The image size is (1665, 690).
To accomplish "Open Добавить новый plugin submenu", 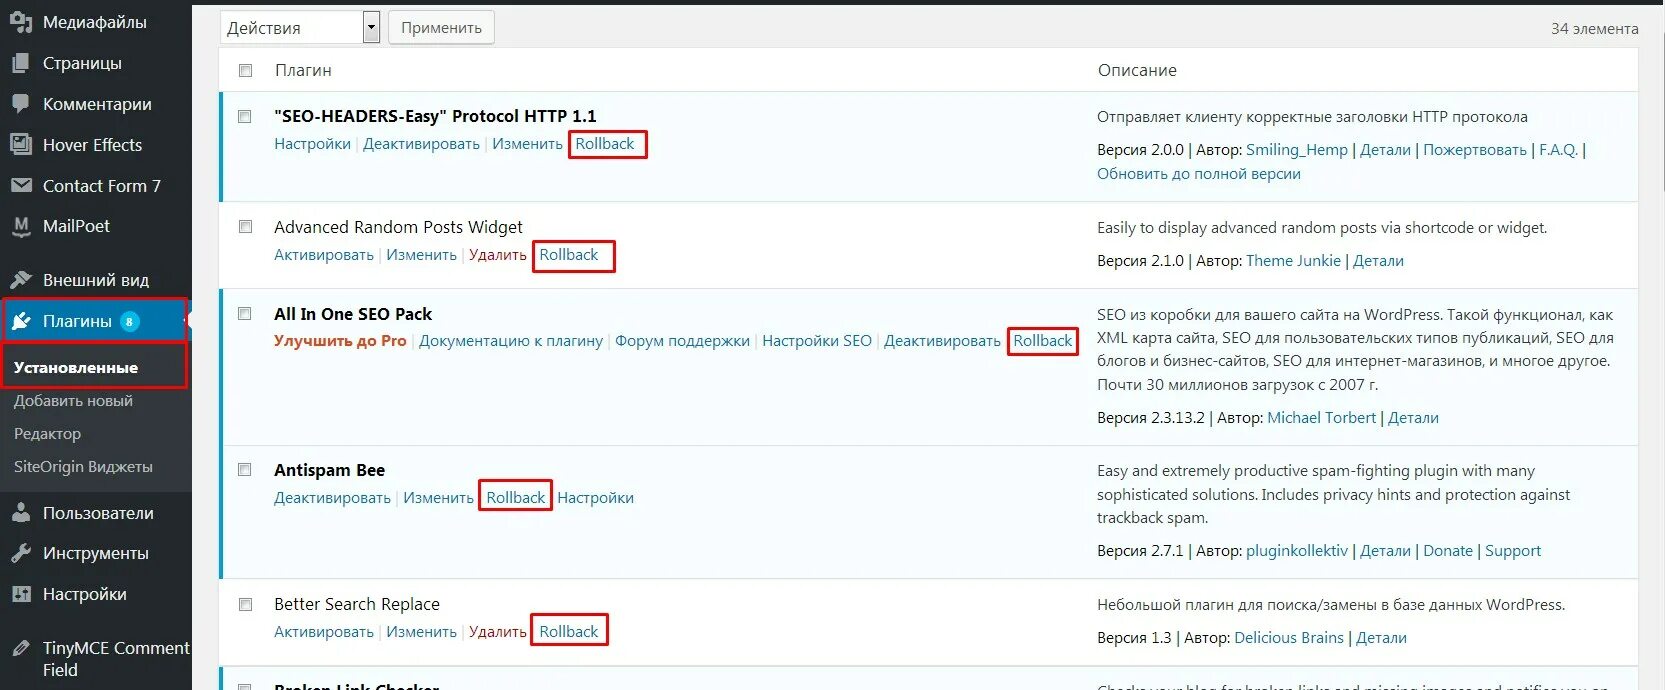I will [x=73, y=401].
